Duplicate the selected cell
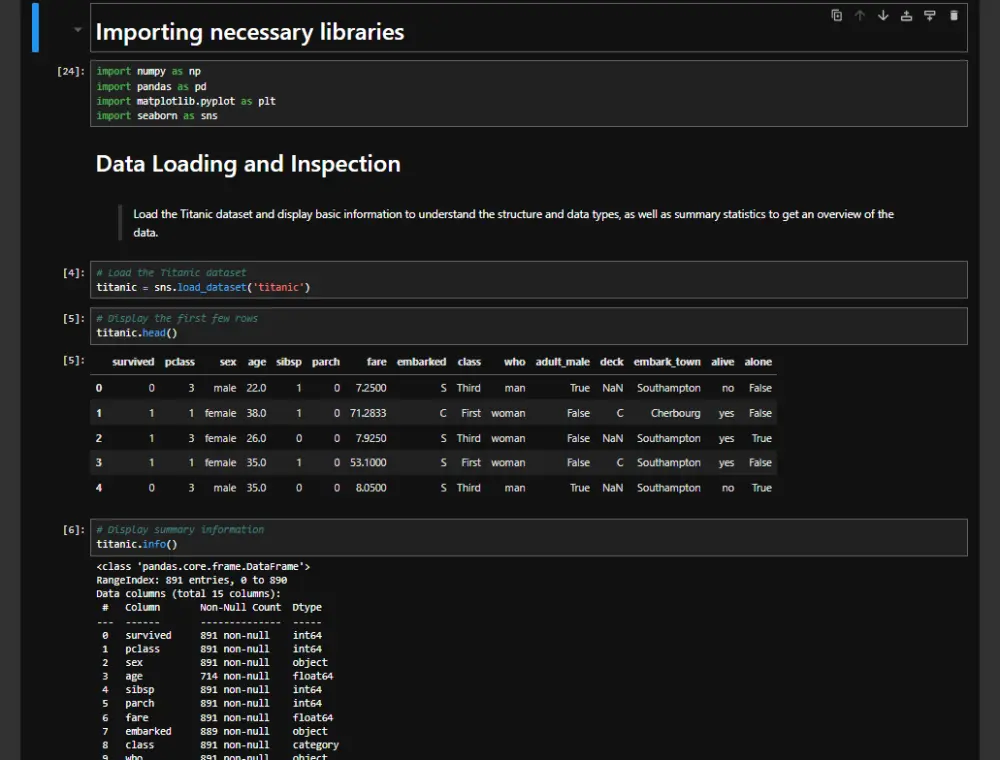This screenshot has width=1000, height=760. tap(836, 15)
